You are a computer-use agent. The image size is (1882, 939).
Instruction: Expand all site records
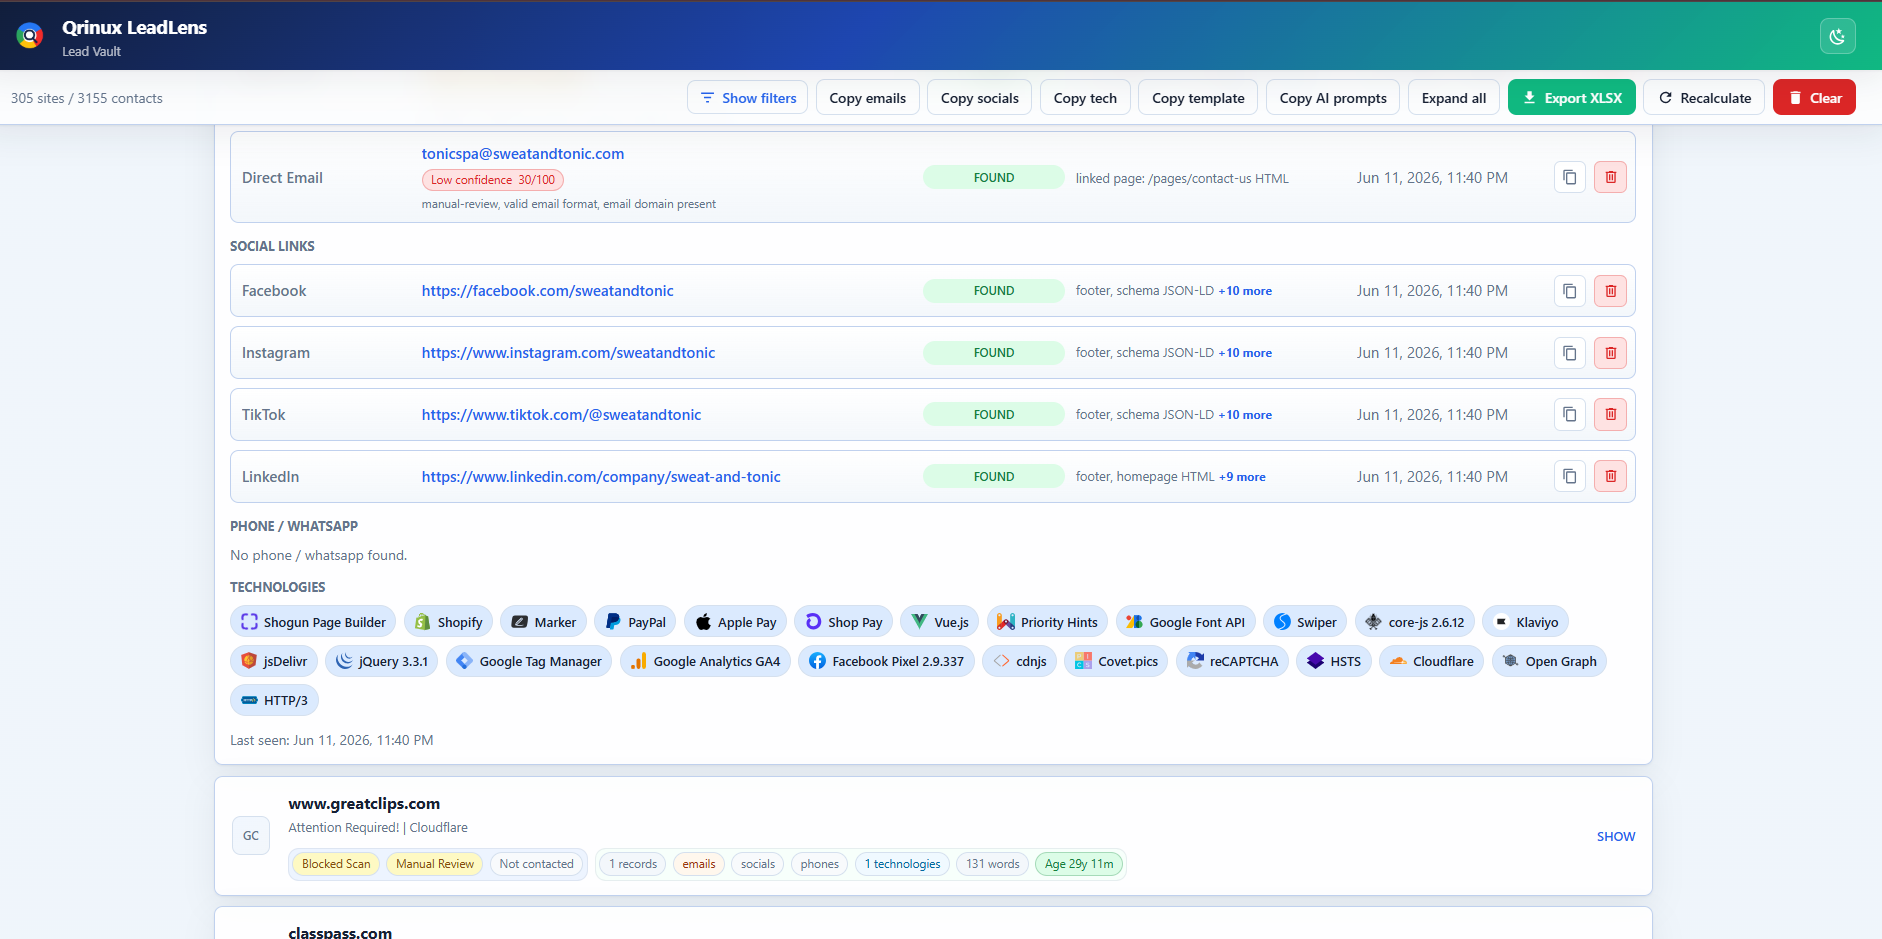coord(1454,98)
